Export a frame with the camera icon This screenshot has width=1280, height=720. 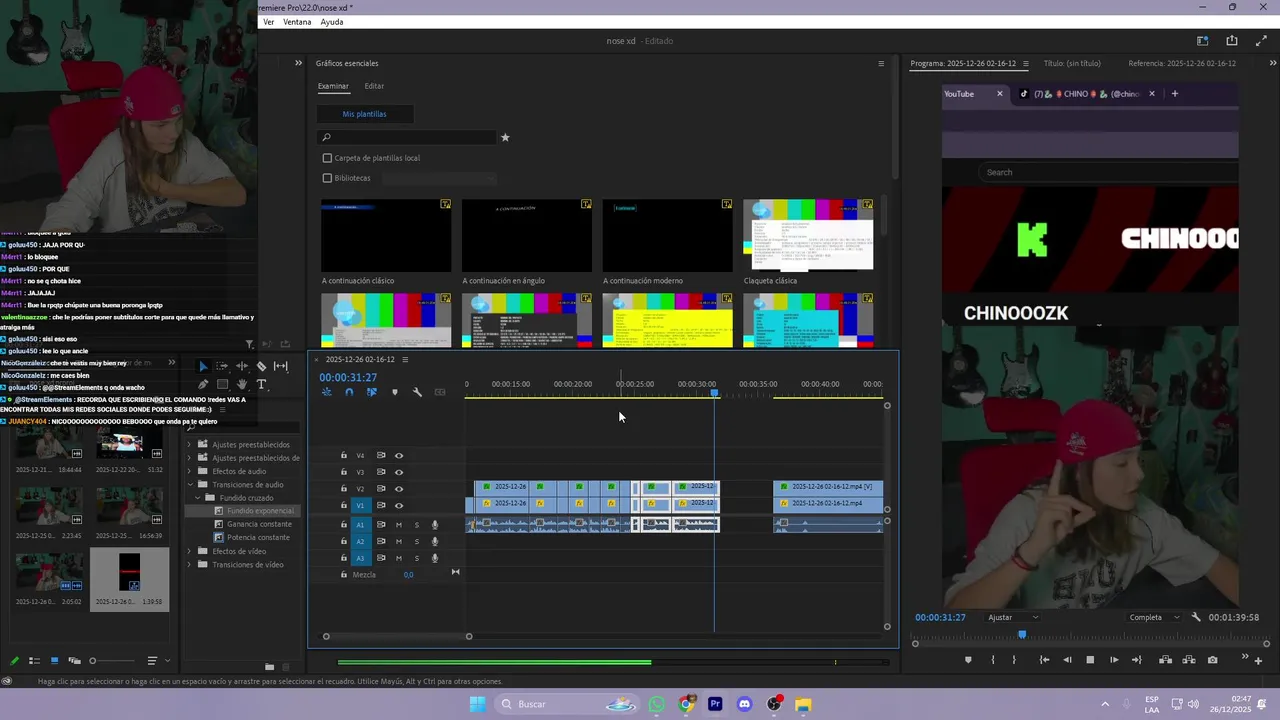point(1213,660)
